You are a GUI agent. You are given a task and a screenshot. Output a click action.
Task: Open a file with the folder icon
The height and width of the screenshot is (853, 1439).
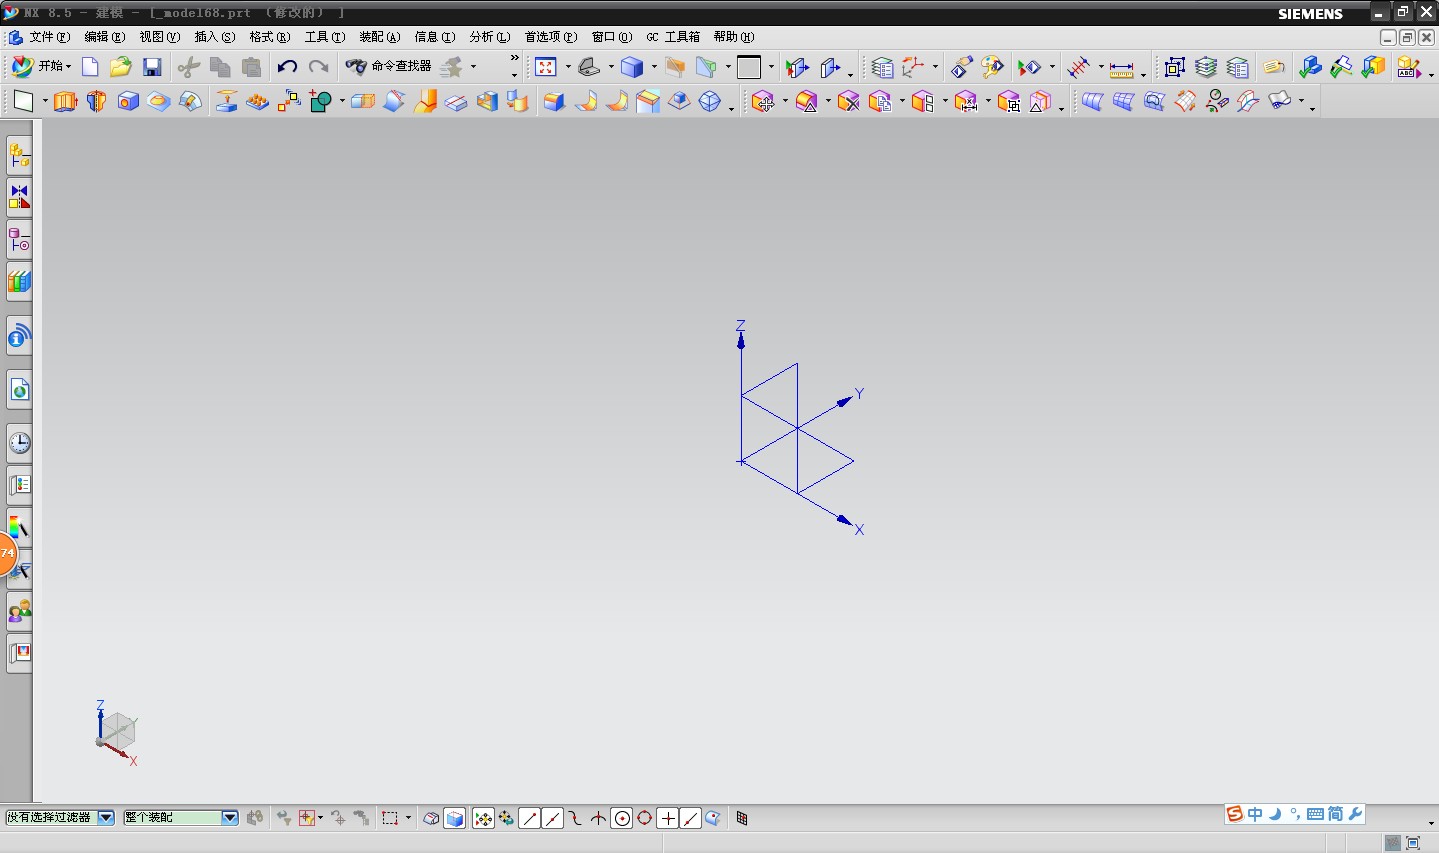121,67
